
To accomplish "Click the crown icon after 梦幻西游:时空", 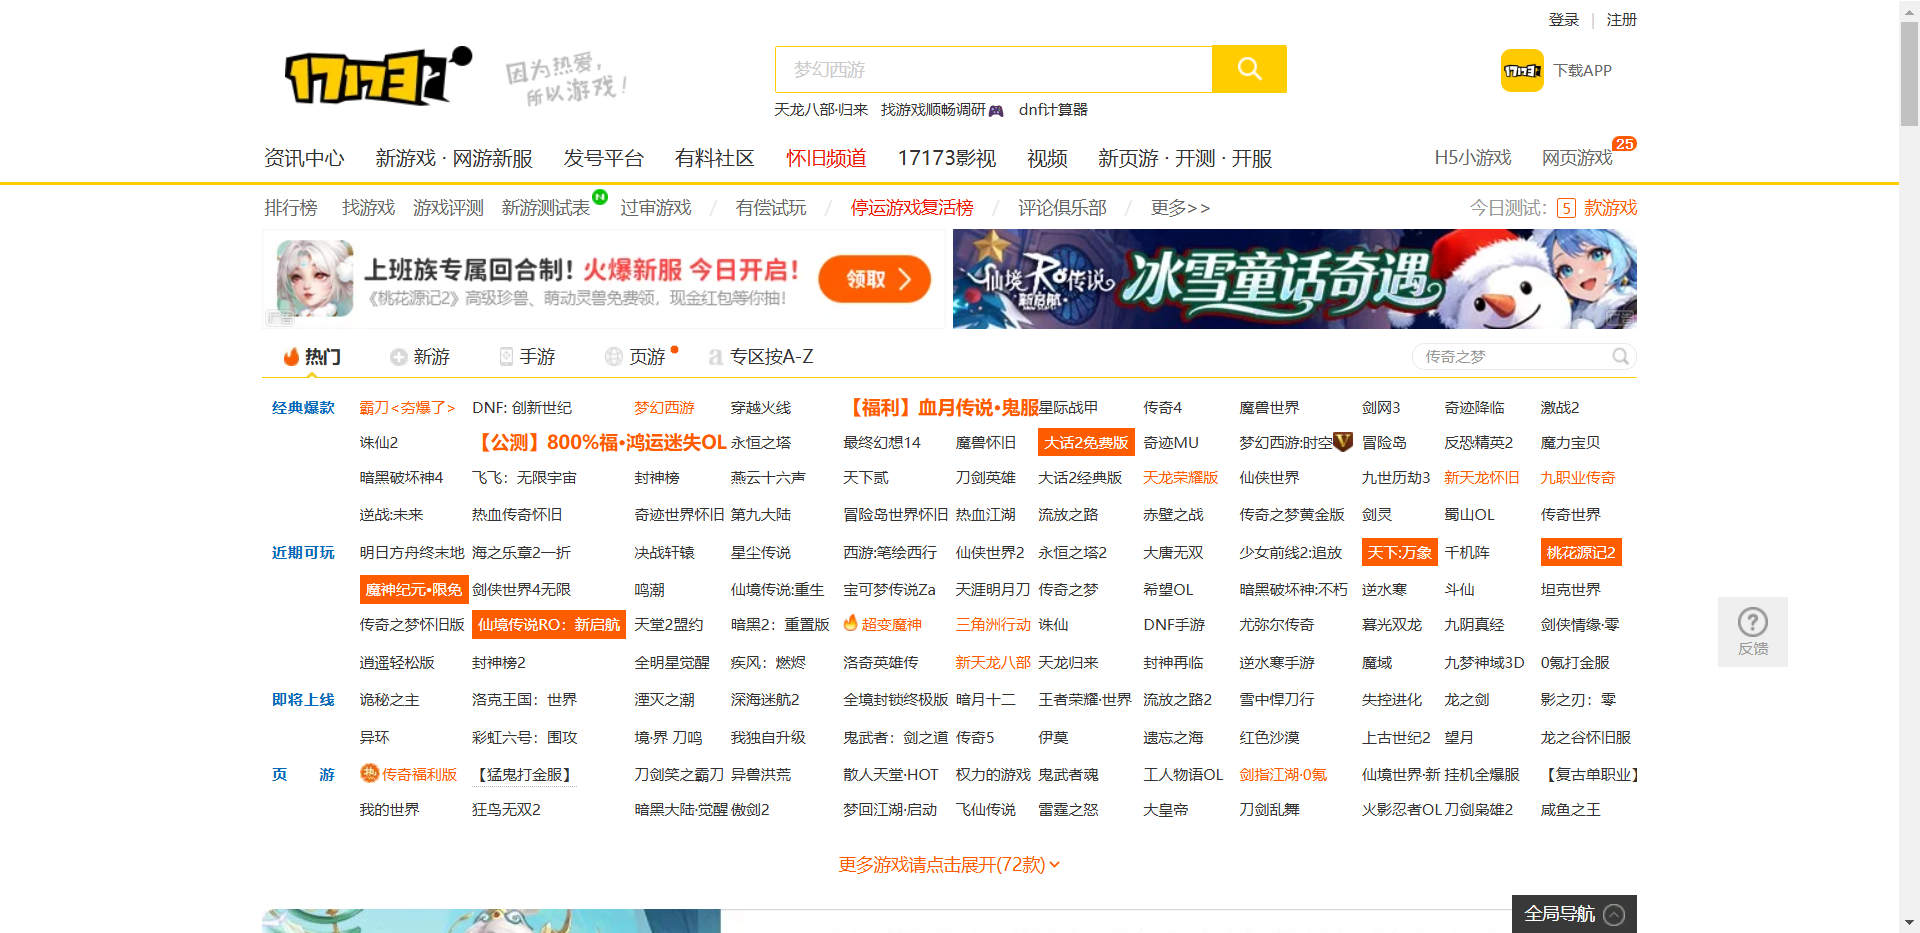I will (x=1343, y=441).
